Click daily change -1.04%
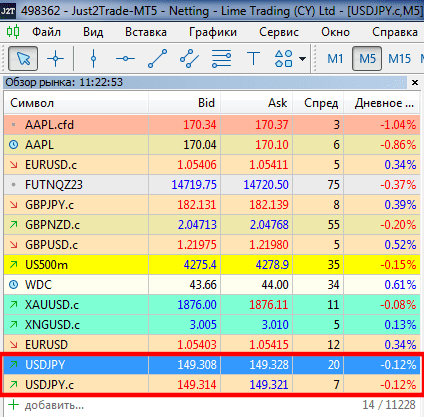Viewport: 424px width, 417px height. 398,125
